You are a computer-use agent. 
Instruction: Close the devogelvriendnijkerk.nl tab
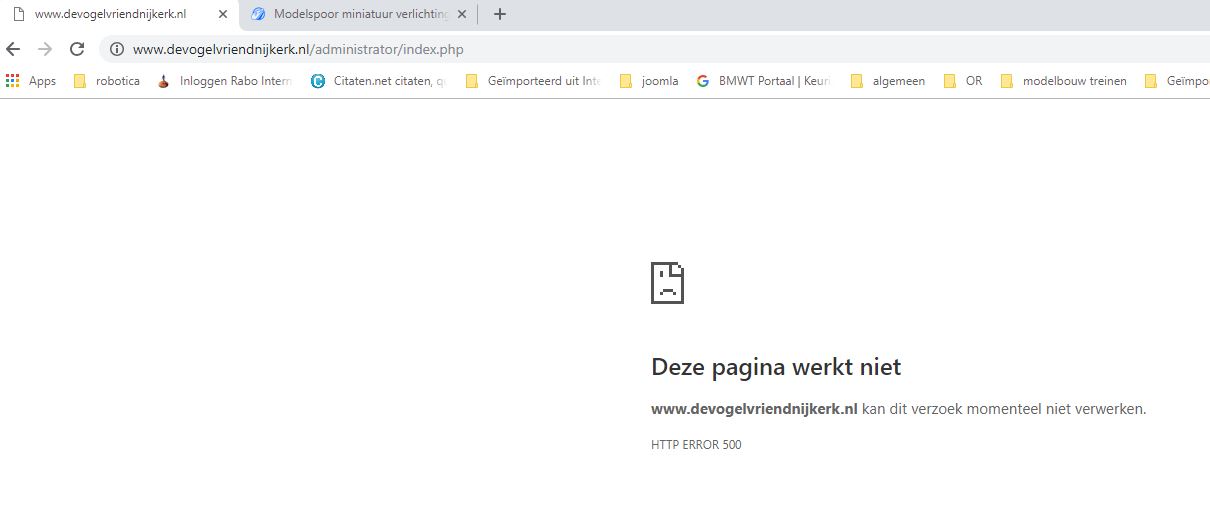click(223, 14)
